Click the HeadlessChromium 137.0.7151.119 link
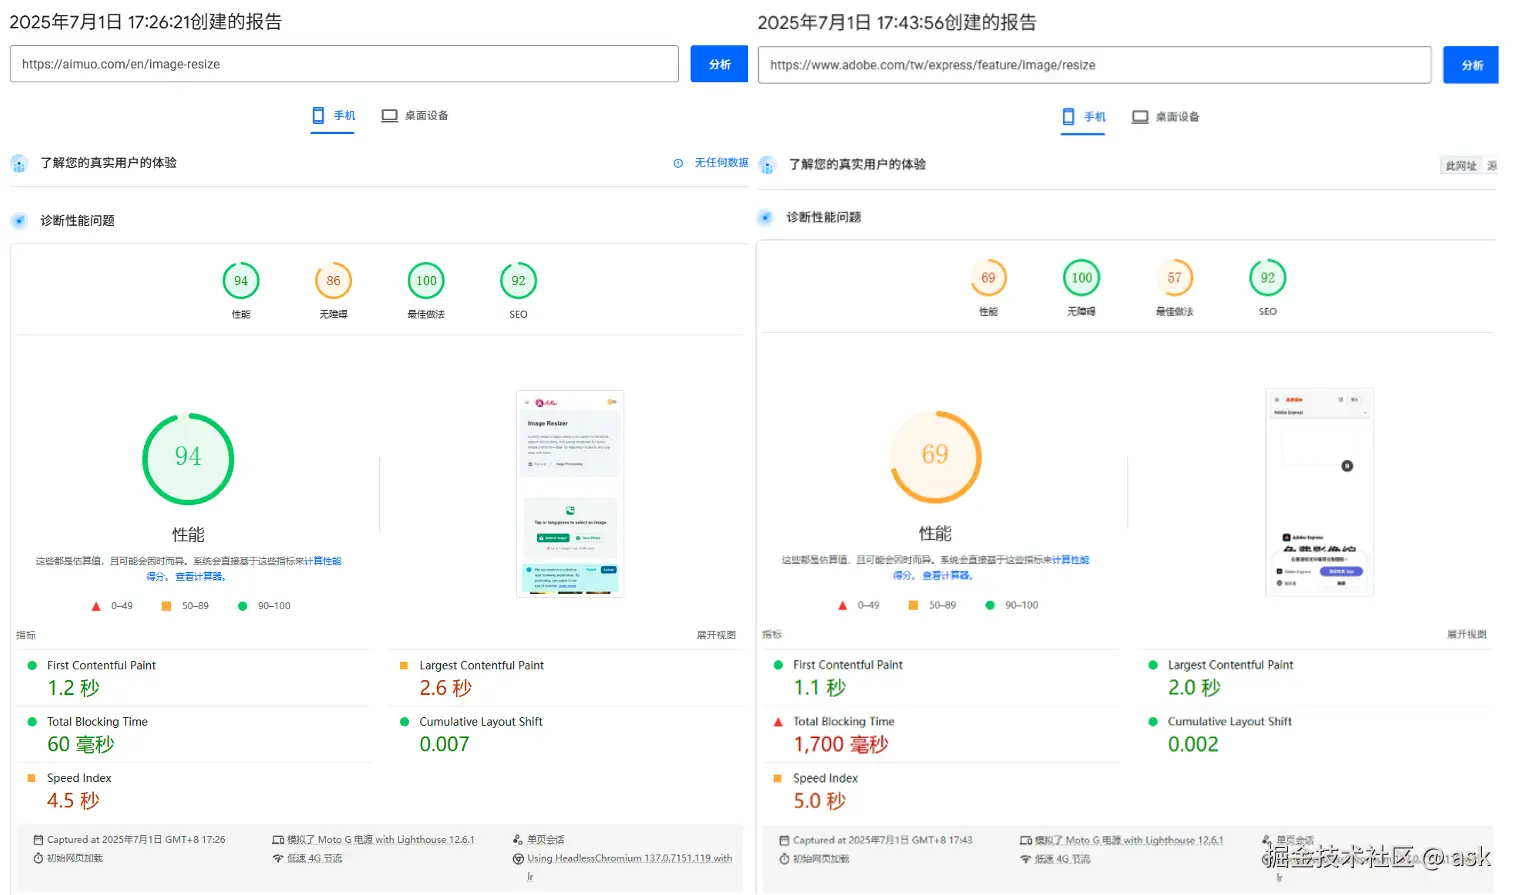Screen dimensions: 1515x895 coord(630,859)
